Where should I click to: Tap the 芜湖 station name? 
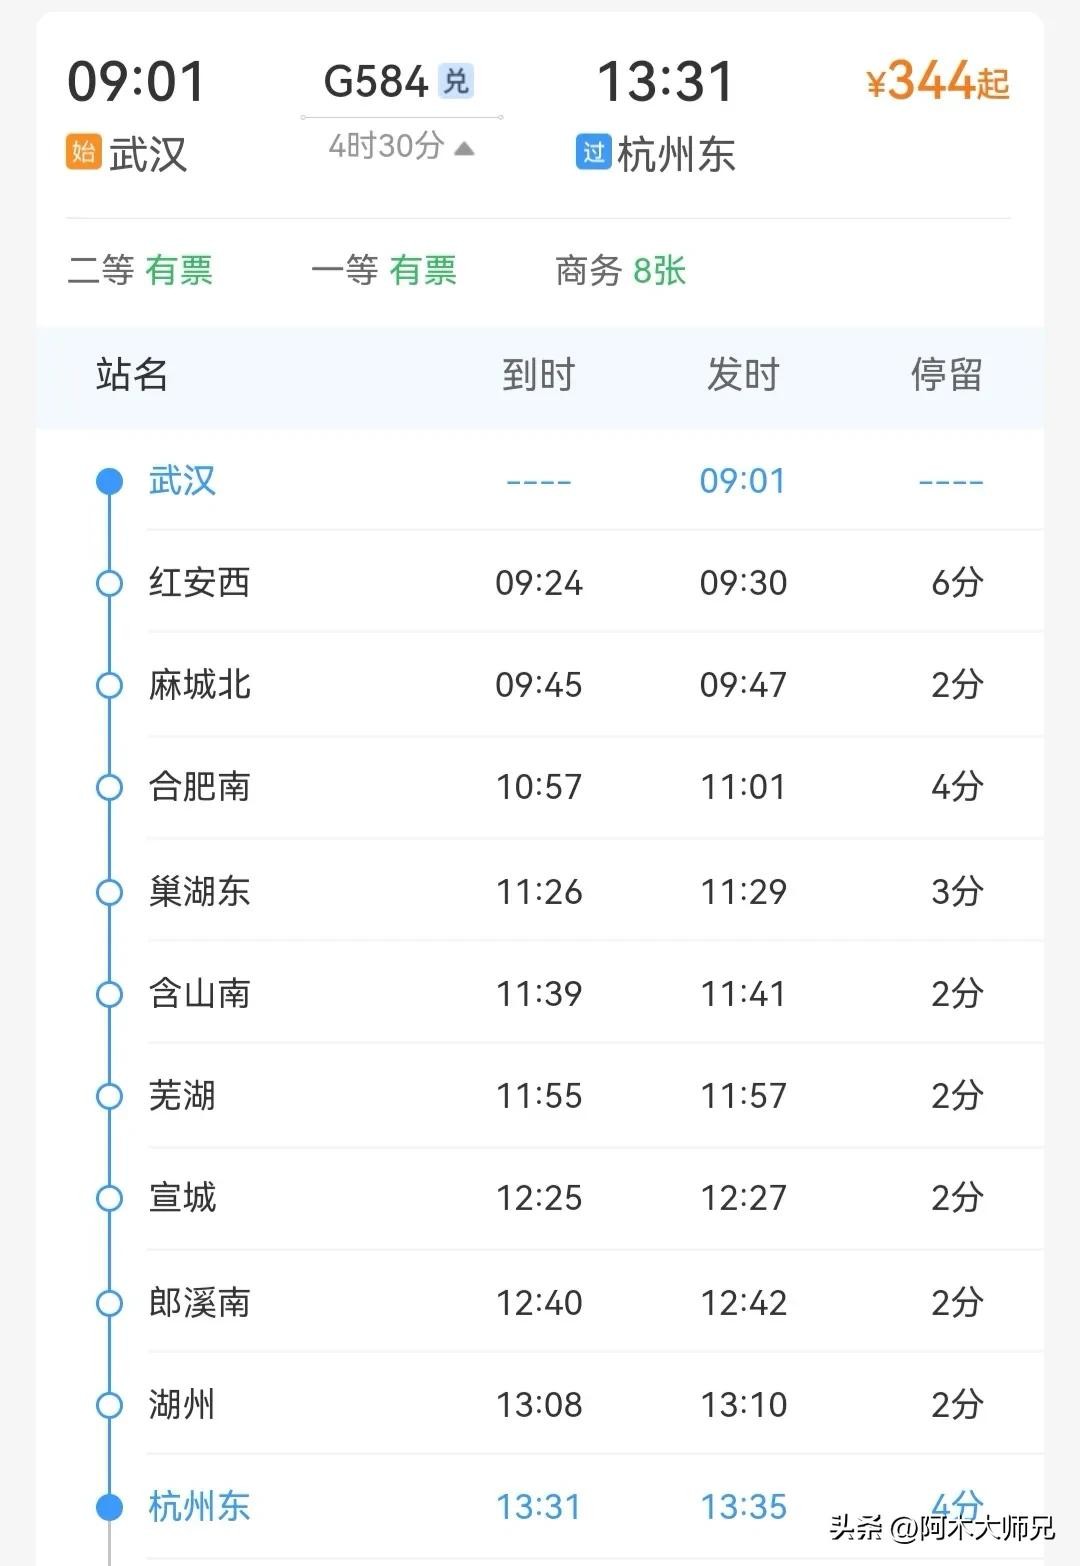(182, 1096)
